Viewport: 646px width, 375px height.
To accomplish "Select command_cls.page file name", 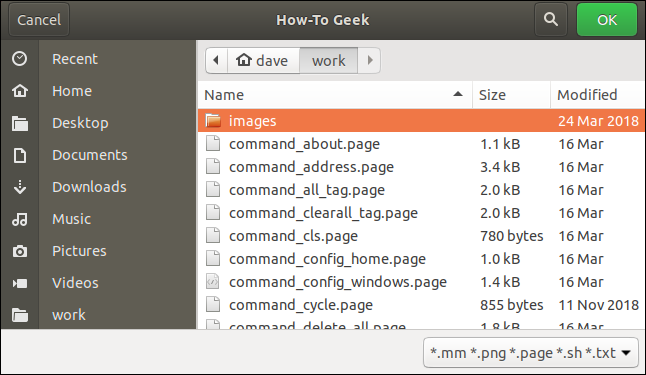I will click(293, 237).
